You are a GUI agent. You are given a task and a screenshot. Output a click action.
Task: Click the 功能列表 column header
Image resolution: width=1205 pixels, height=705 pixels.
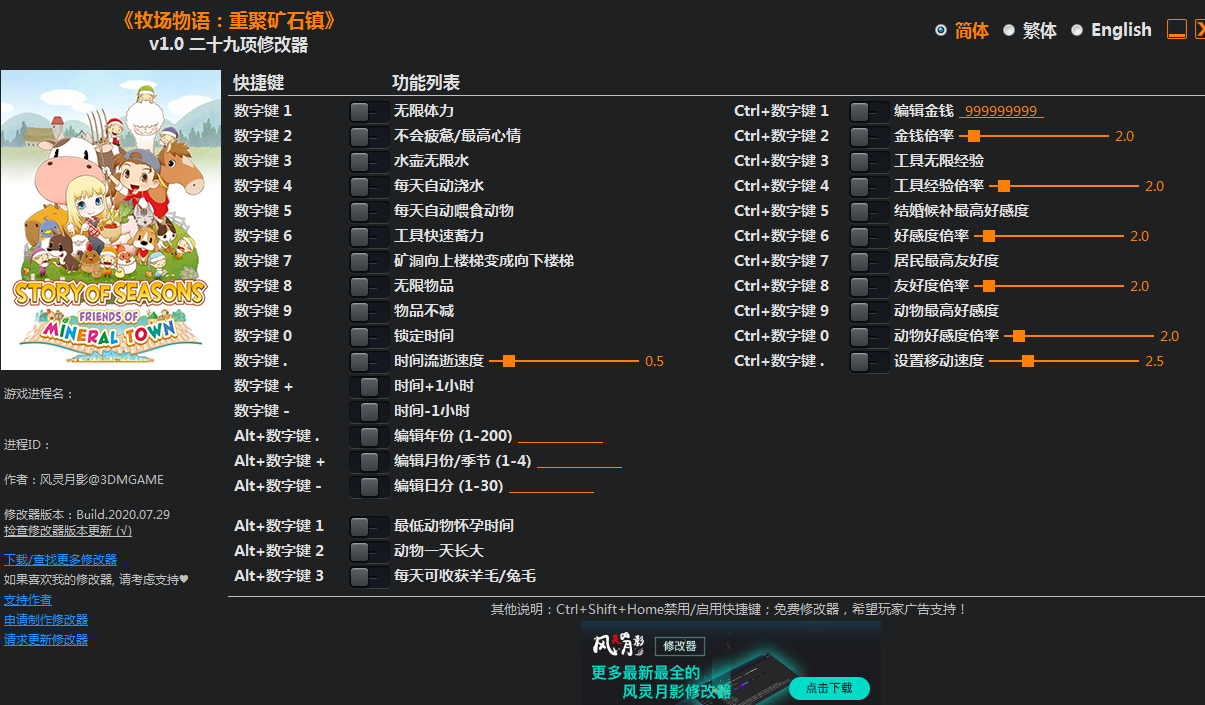pos(426,83)
